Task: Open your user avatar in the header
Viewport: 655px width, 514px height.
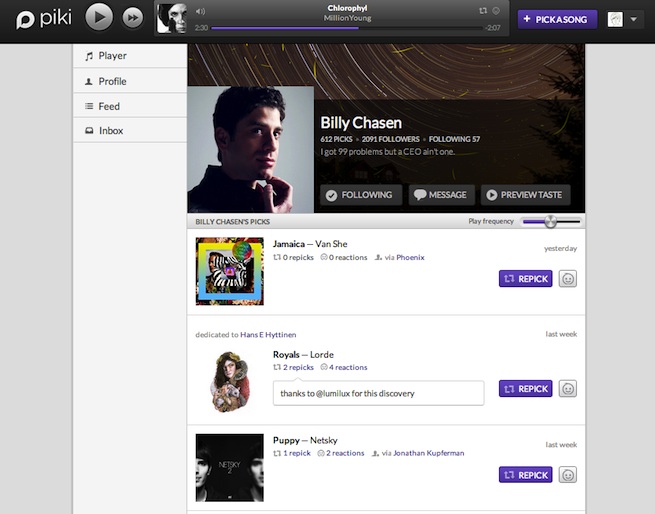Action: (x=615, y=19)
